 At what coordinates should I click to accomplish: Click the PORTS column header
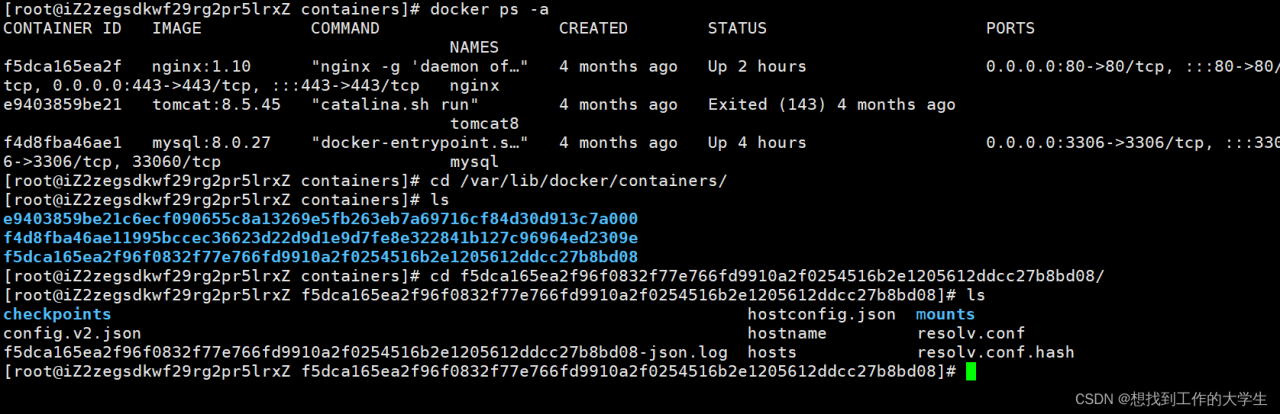coord(1010,29)
